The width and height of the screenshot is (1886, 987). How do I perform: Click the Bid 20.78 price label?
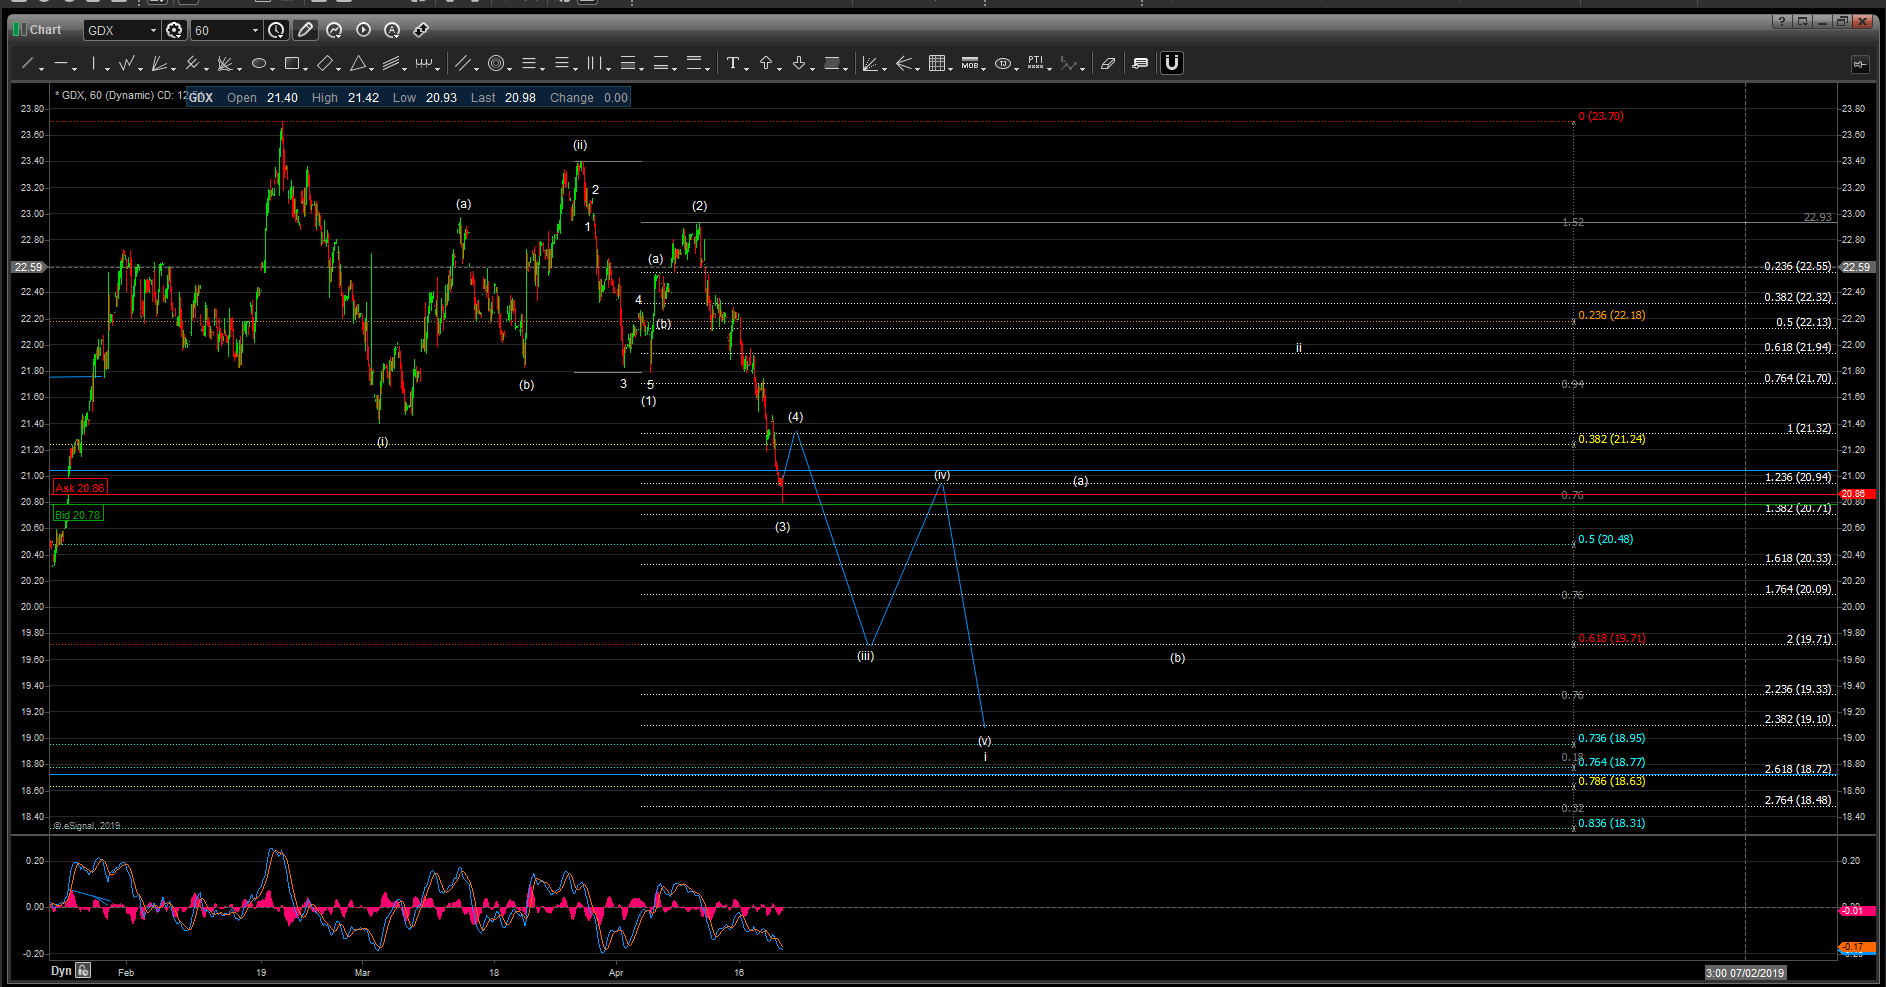(78, 515)
